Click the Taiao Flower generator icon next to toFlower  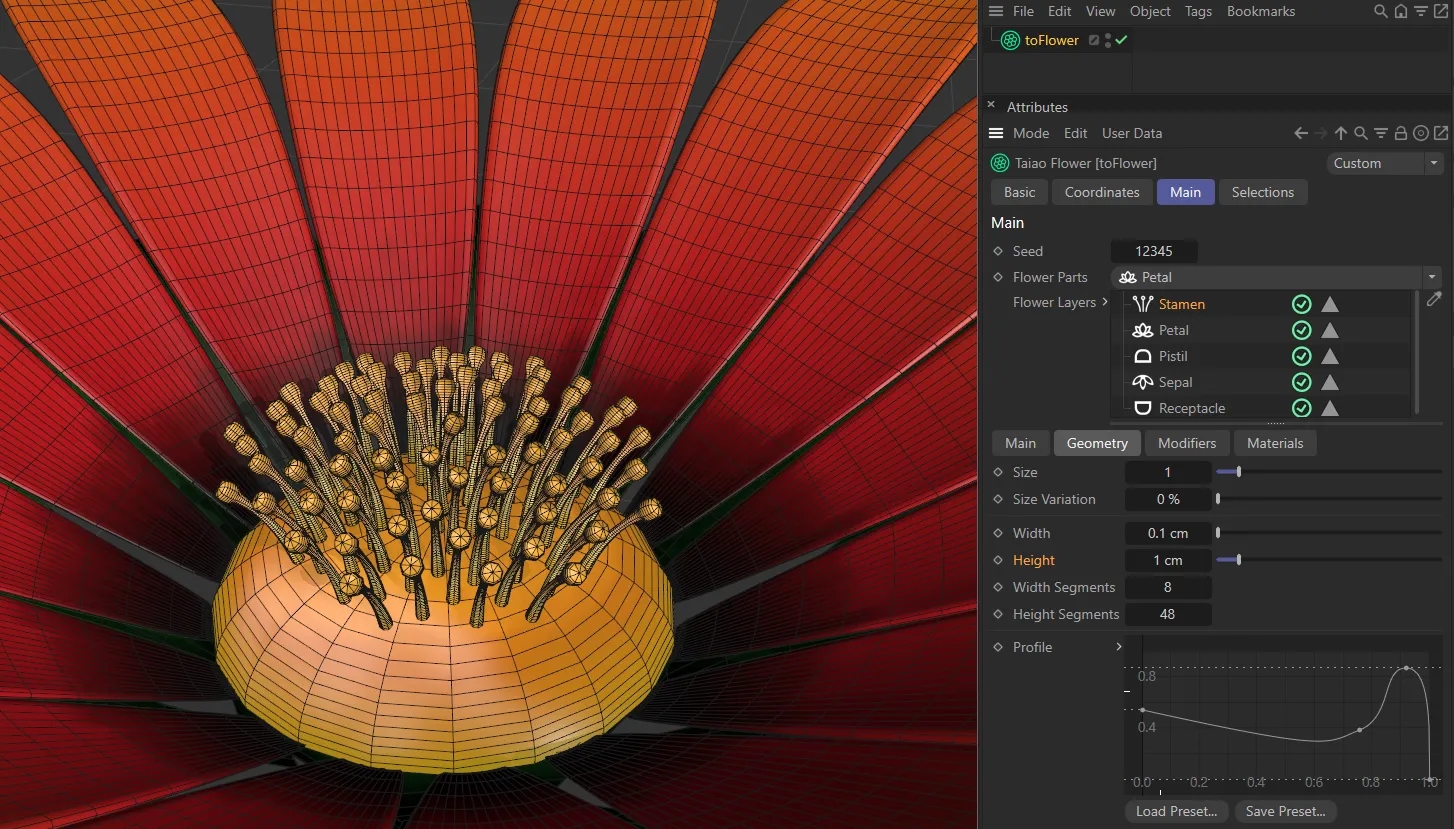click(x=1010, y=40)
